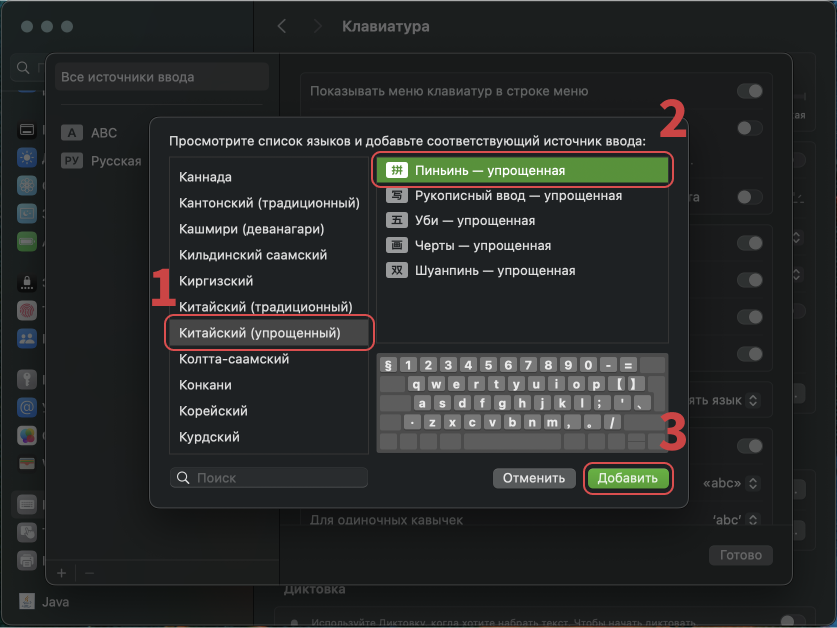Screen dimensions: 837x628
Task: Go forward with the right chevron
Action: coord(318,26)
